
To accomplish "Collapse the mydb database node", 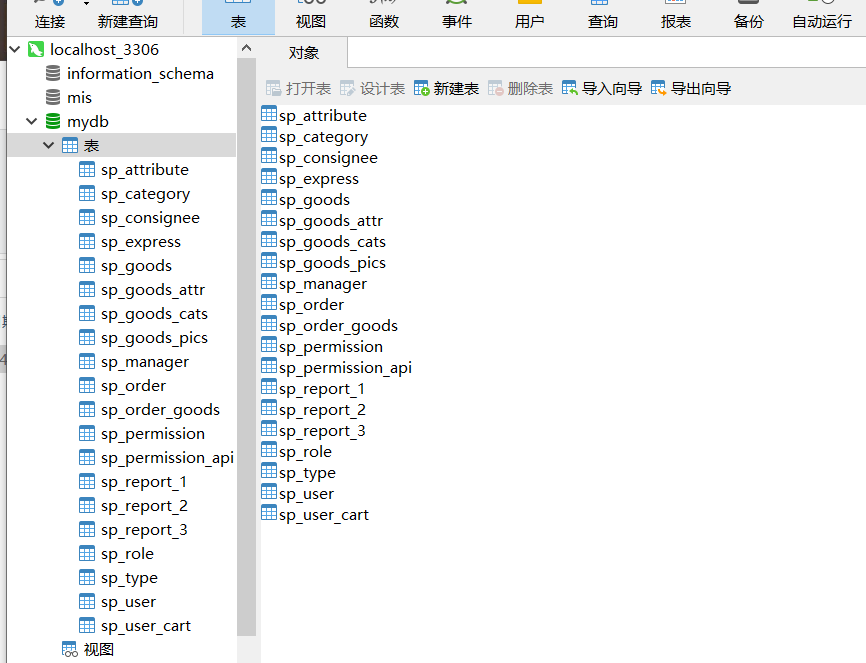I will [x=32, y=122].
